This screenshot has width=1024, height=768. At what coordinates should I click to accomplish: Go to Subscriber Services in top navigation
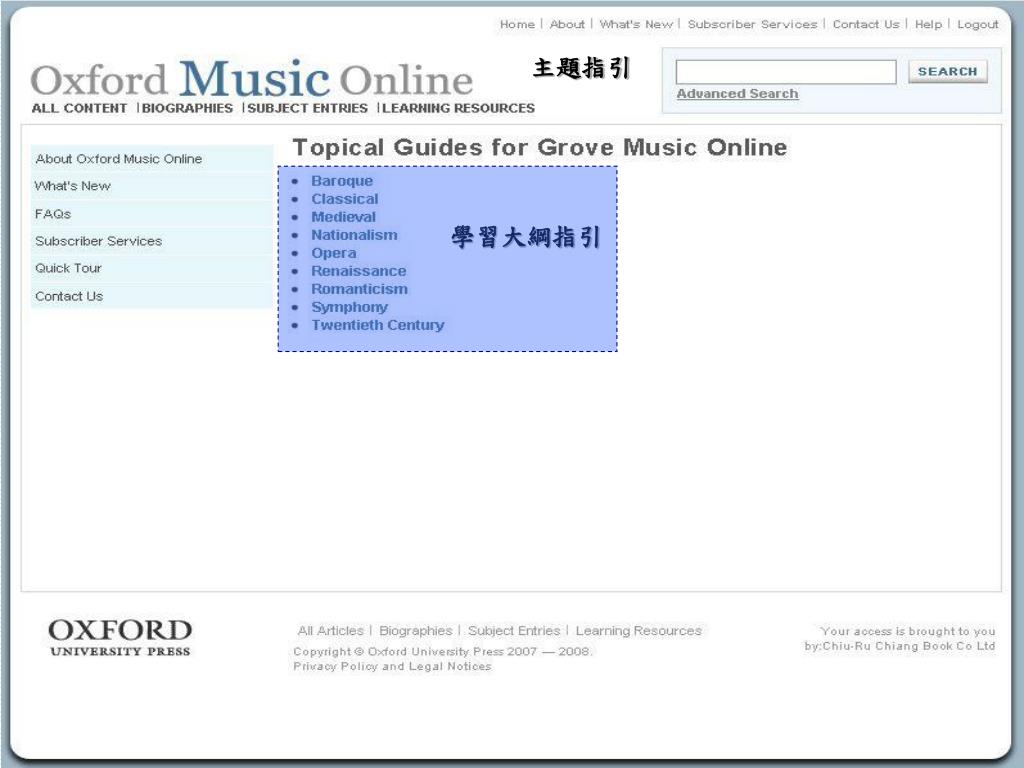click(752, 24)
